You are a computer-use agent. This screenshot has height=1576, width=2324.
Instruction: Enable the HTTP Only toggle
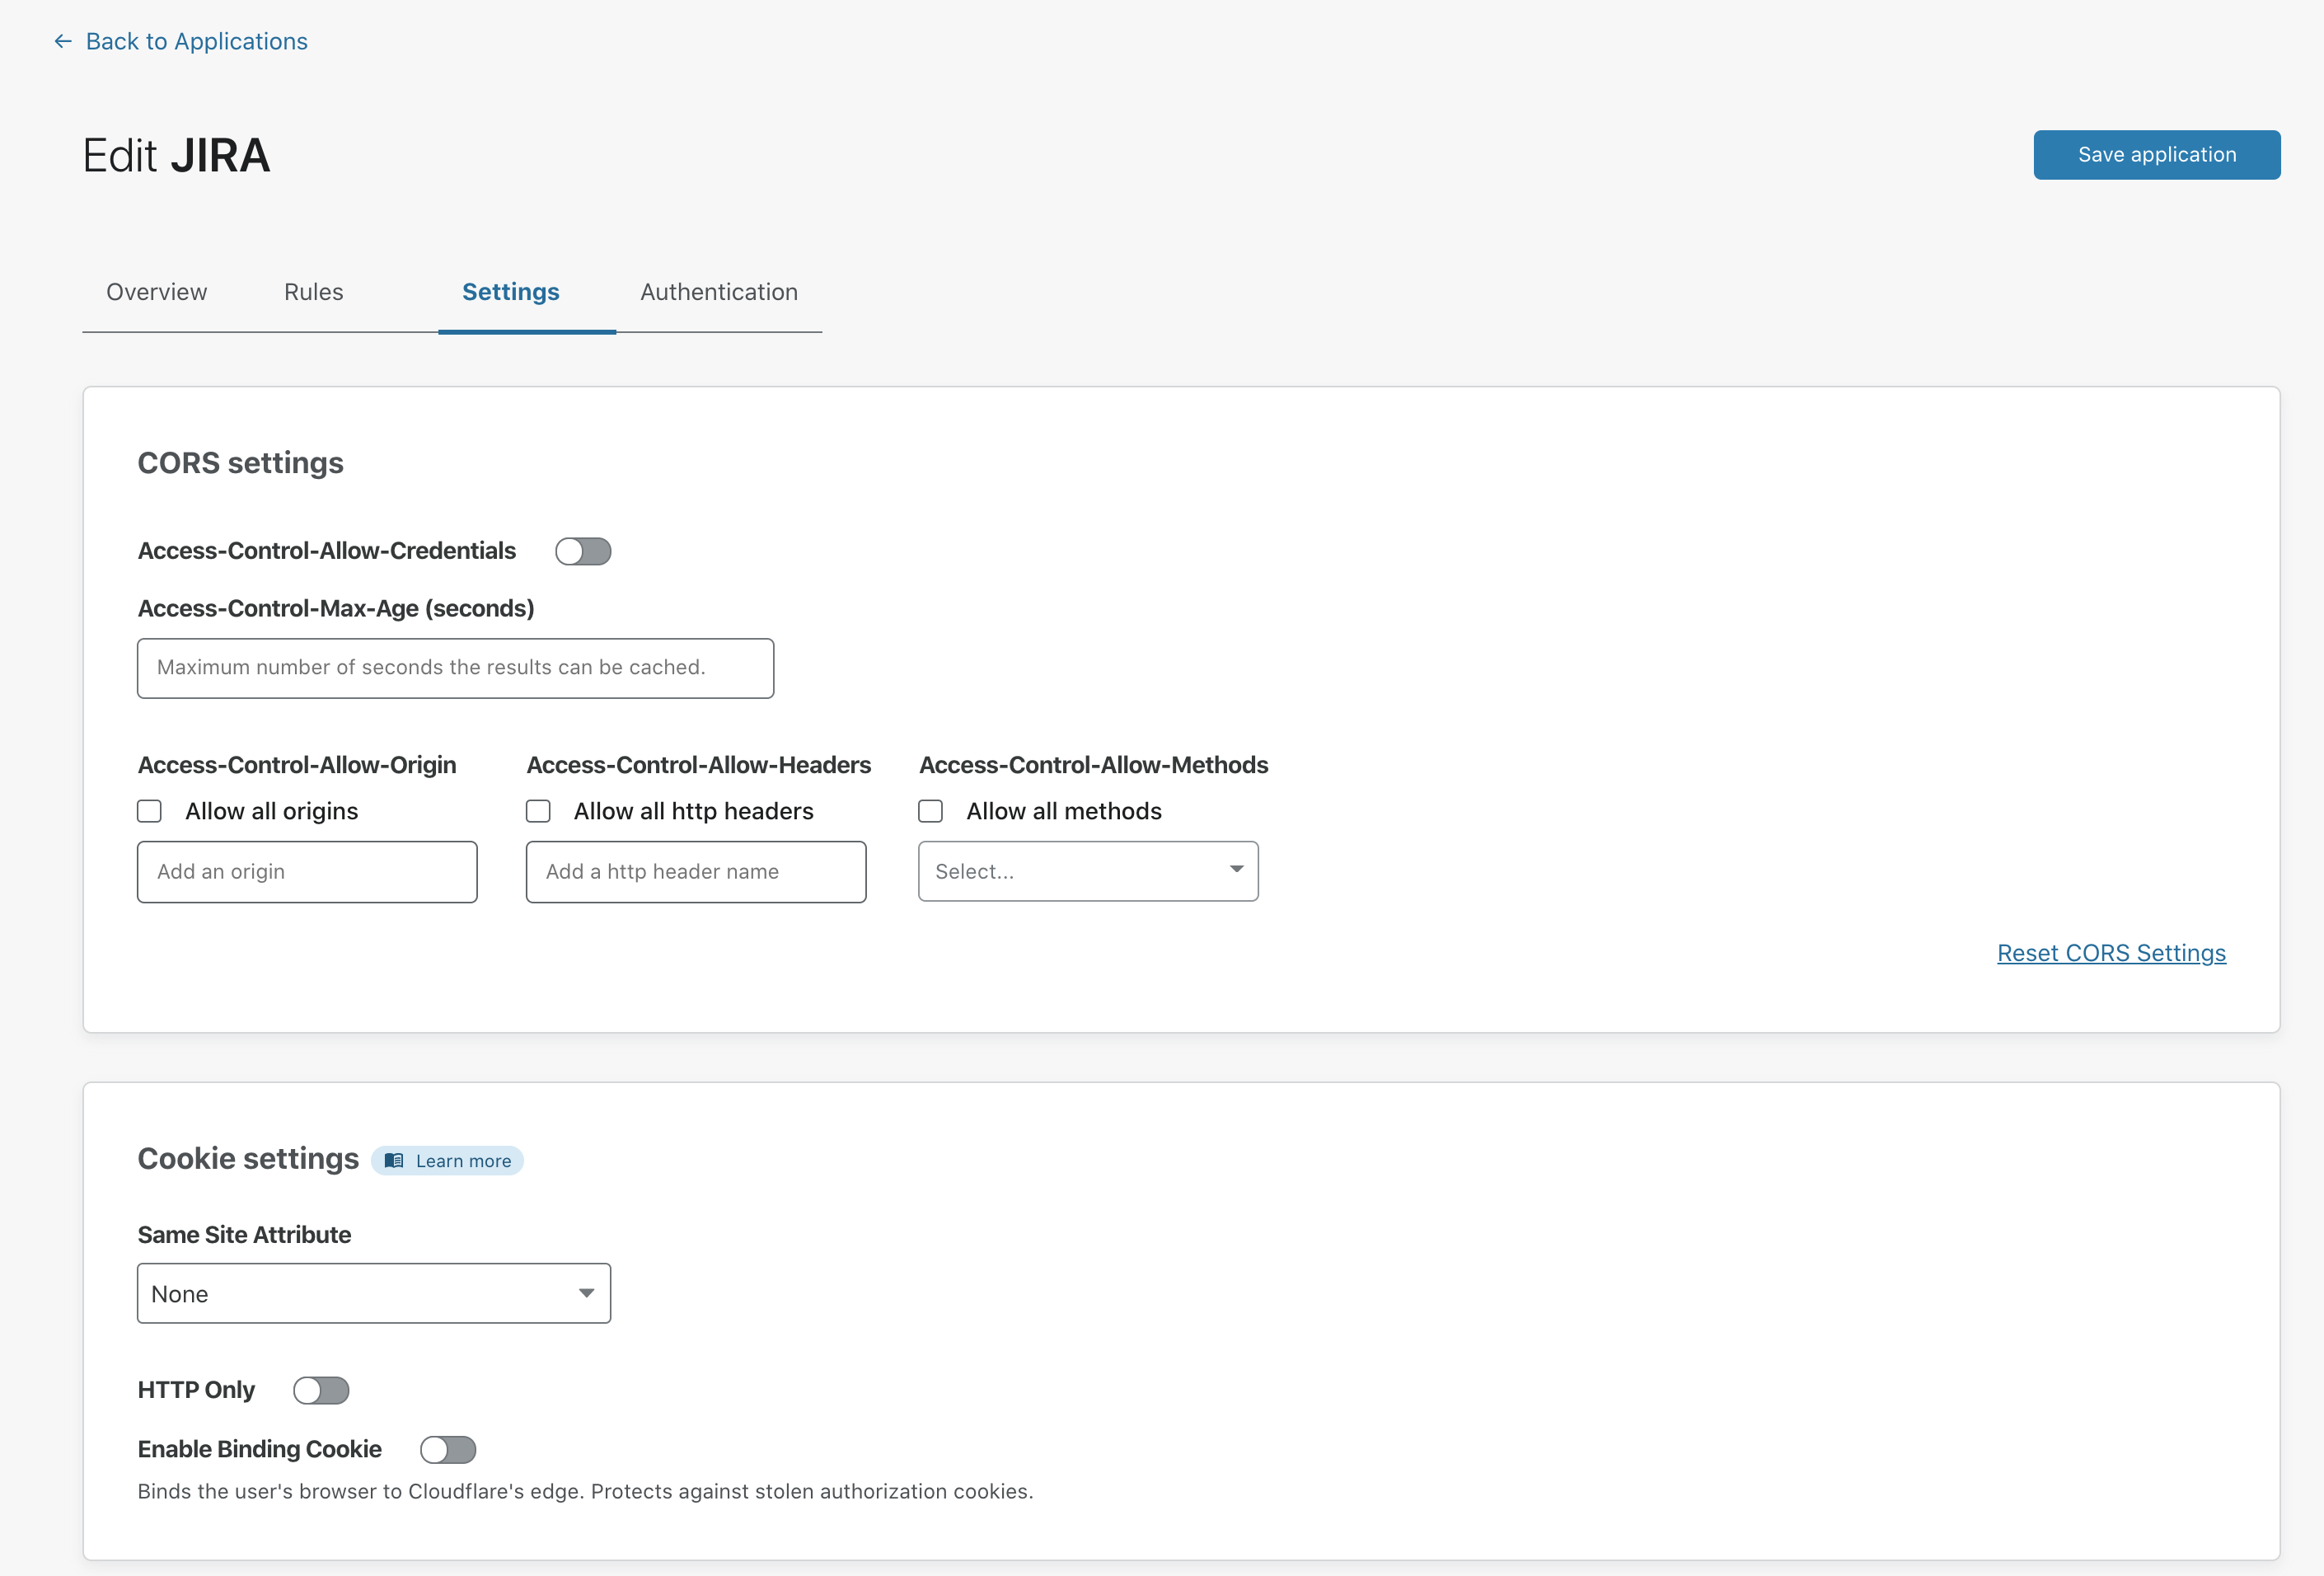tap(320, 1390)
